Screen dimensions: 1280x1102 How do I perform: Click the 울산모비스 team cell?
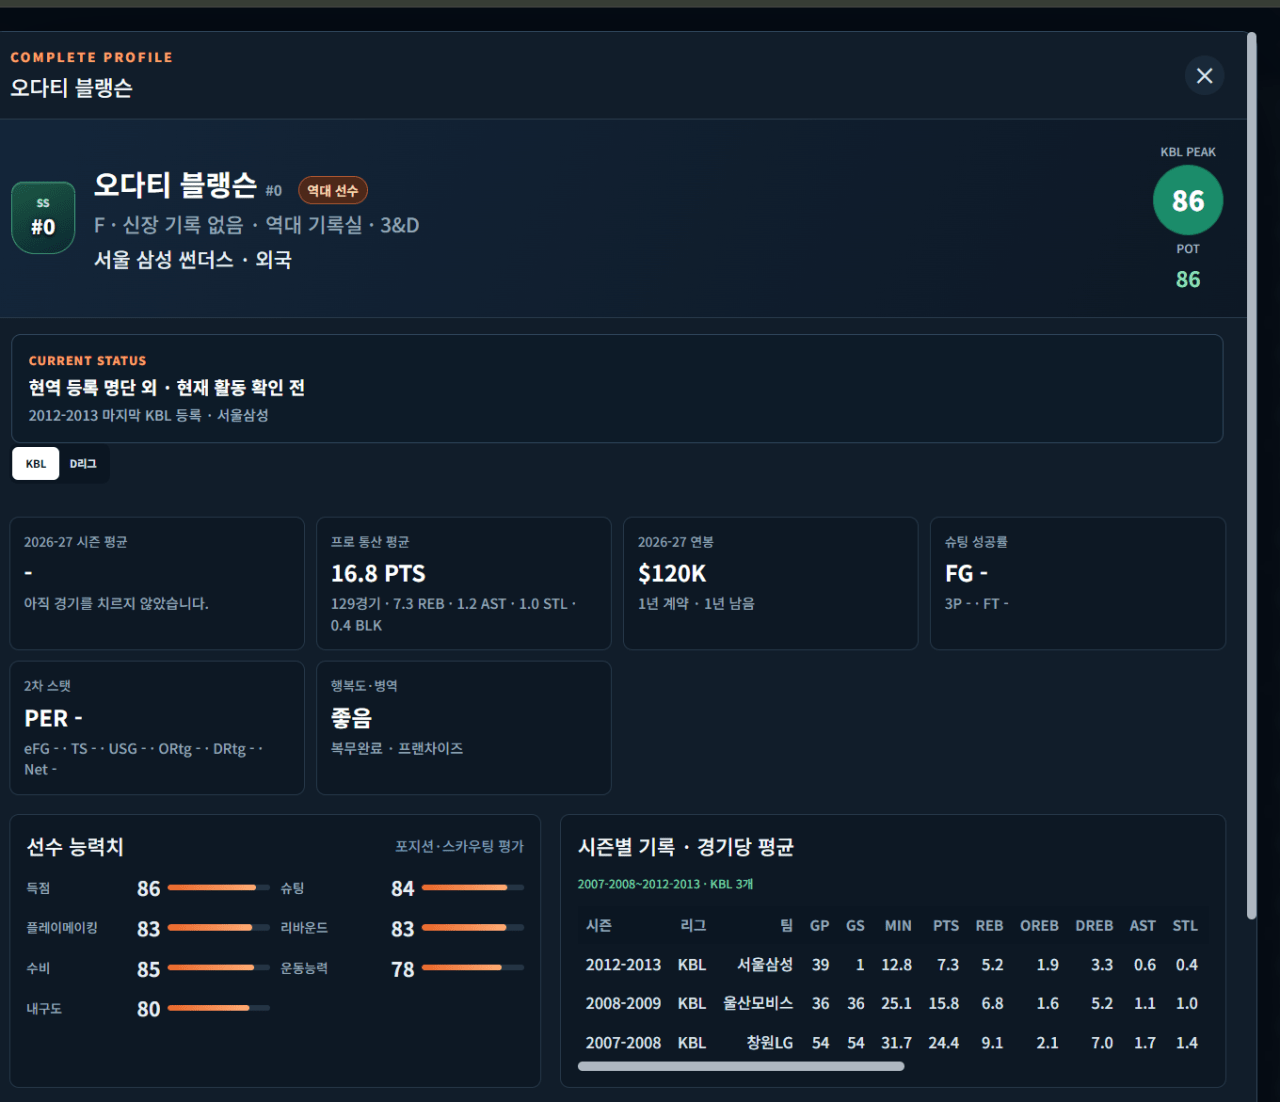(x=758, y=1004)
